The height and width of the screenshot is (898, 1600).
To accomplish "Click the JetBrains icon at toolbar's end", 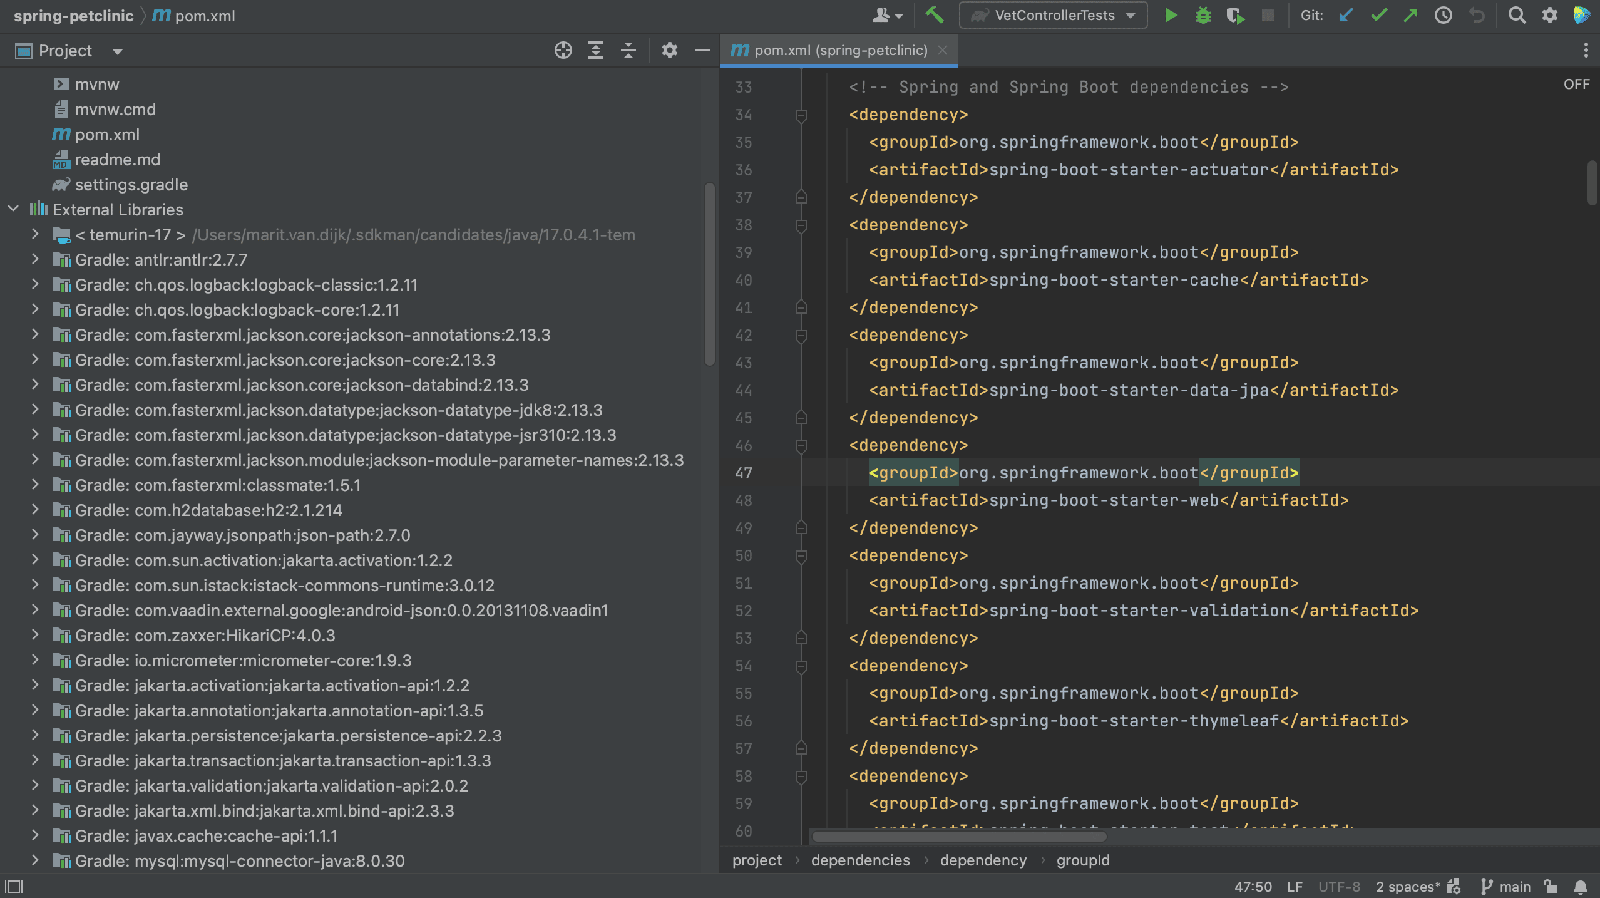I will click(x=1581, y=15).
